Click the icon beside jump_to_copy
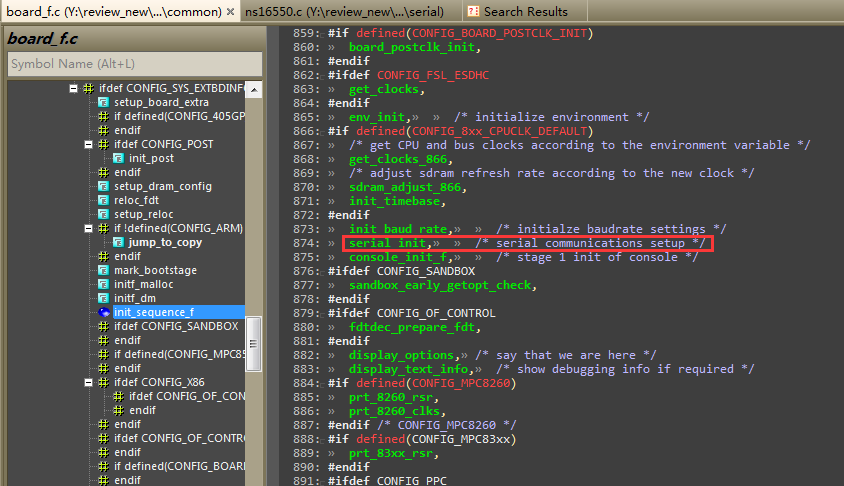Viewport: 844px width, 486px height. [x=118, y=242]
